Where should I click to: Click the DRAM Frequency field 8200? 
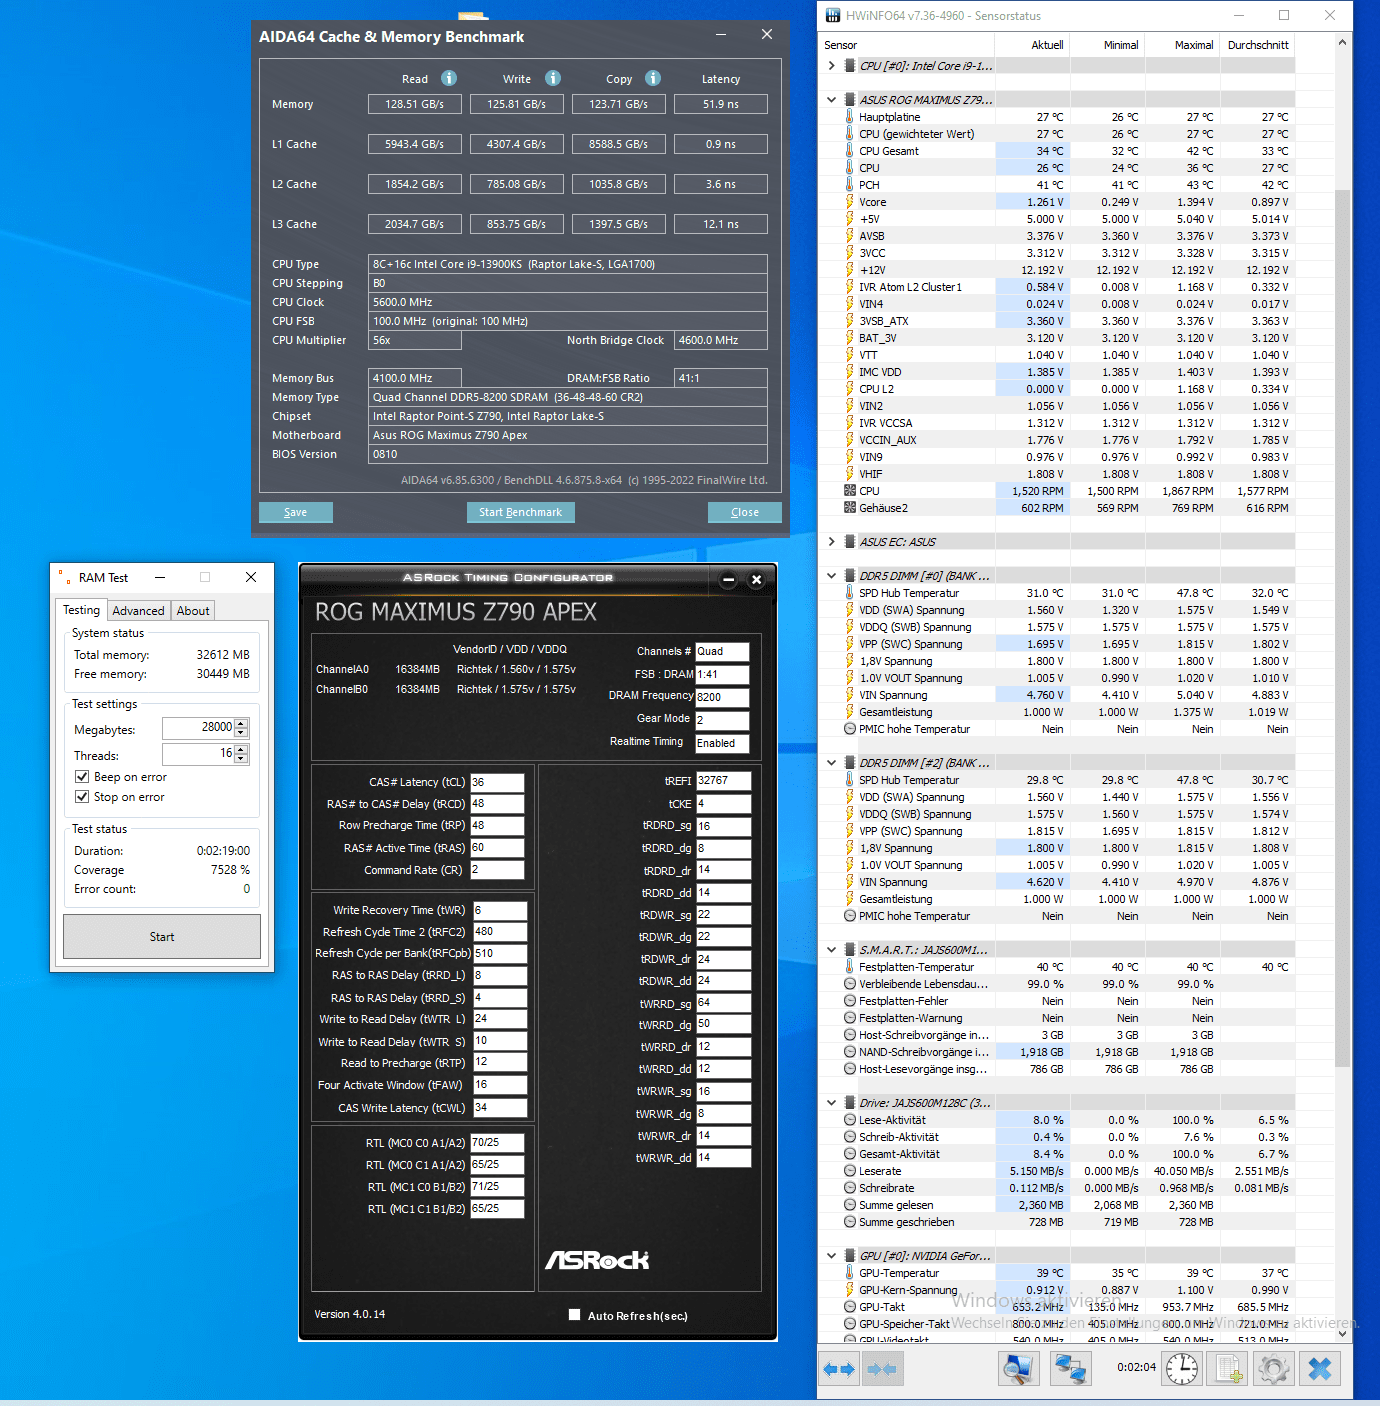click(722, 697)
